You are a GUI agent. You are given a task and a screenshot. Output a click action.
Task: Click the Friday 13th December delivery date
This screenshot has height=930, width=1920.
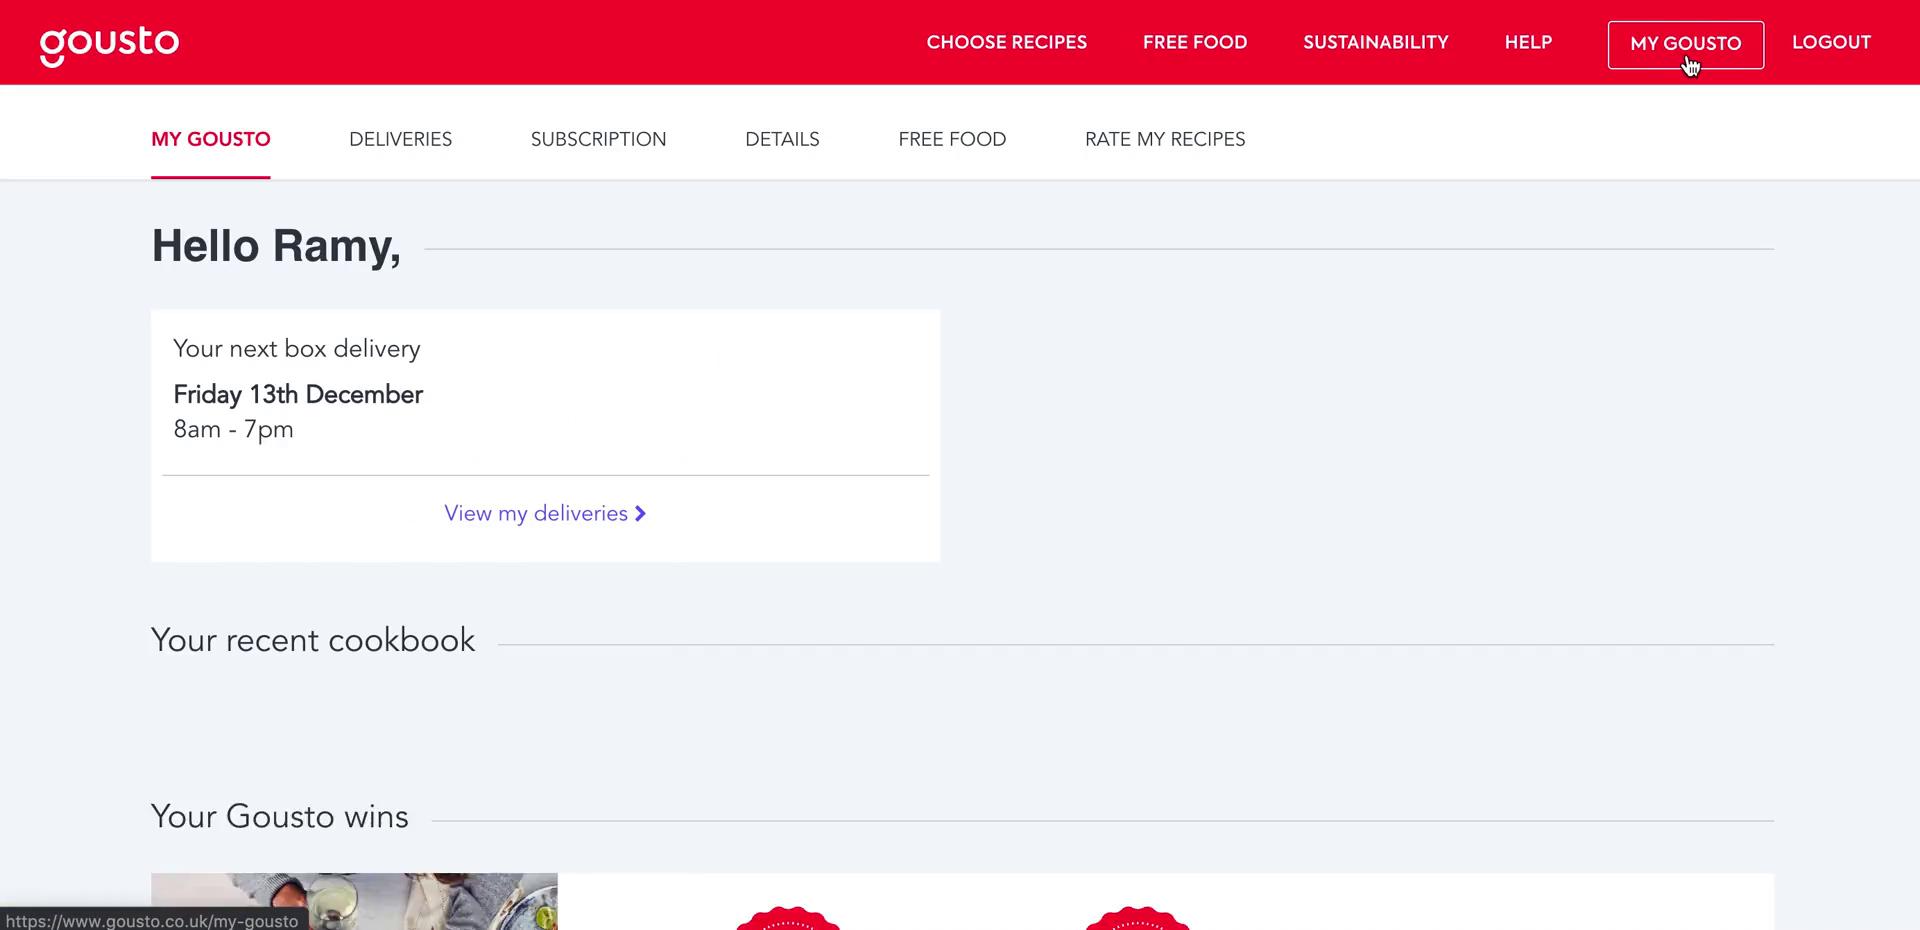298,394
